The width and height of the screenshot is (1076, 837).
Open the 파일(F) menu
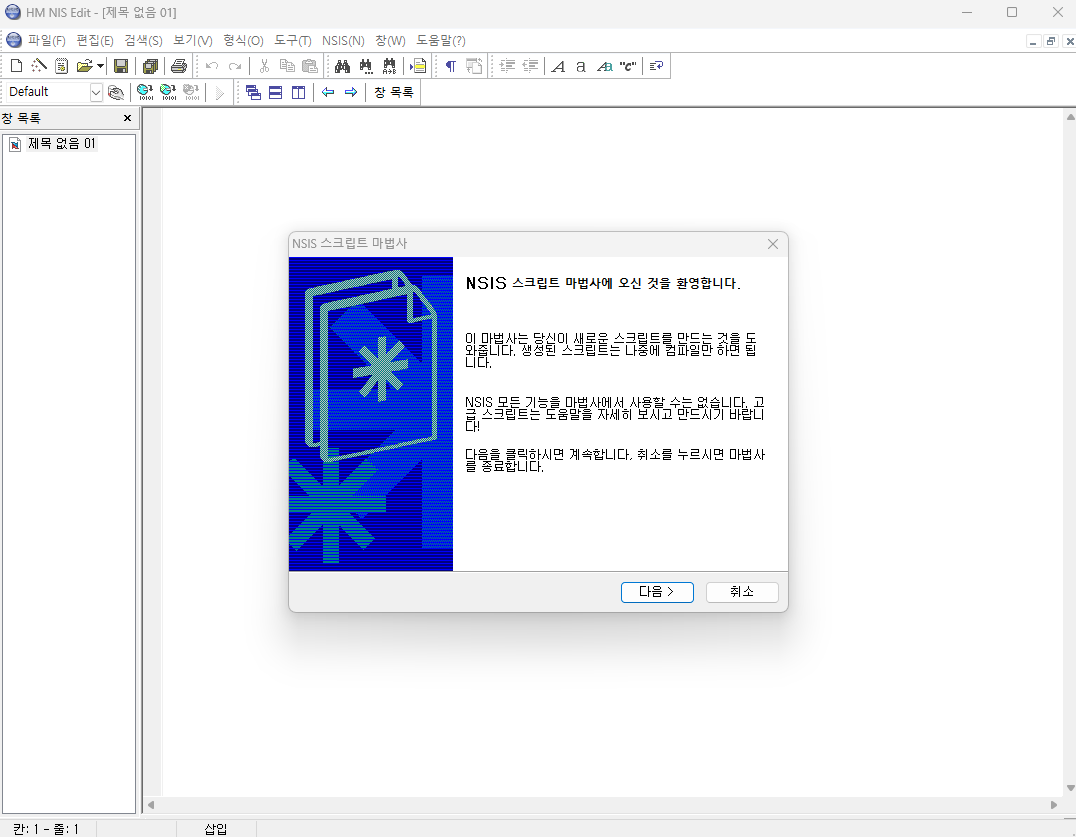[x=47, y=40]
